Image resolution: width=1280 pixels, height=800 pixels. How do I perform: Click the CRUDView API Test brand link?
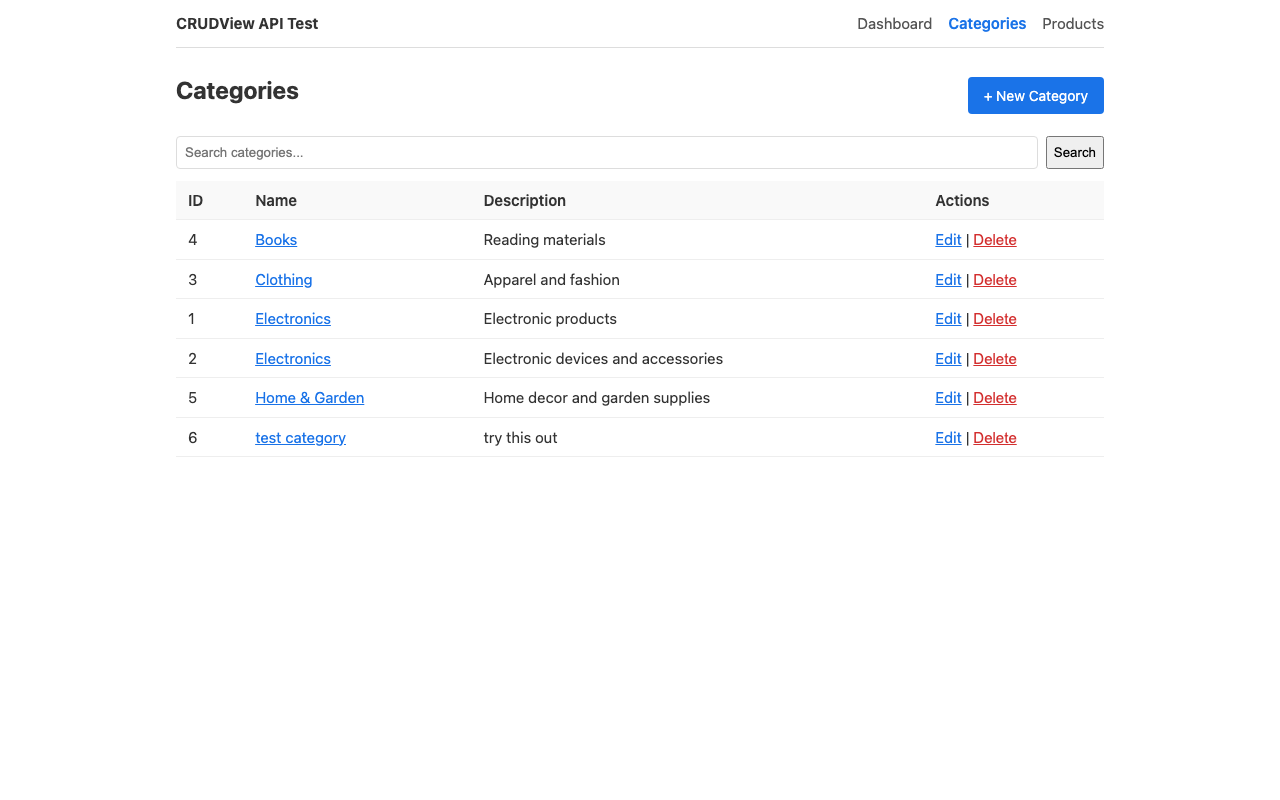247,23
